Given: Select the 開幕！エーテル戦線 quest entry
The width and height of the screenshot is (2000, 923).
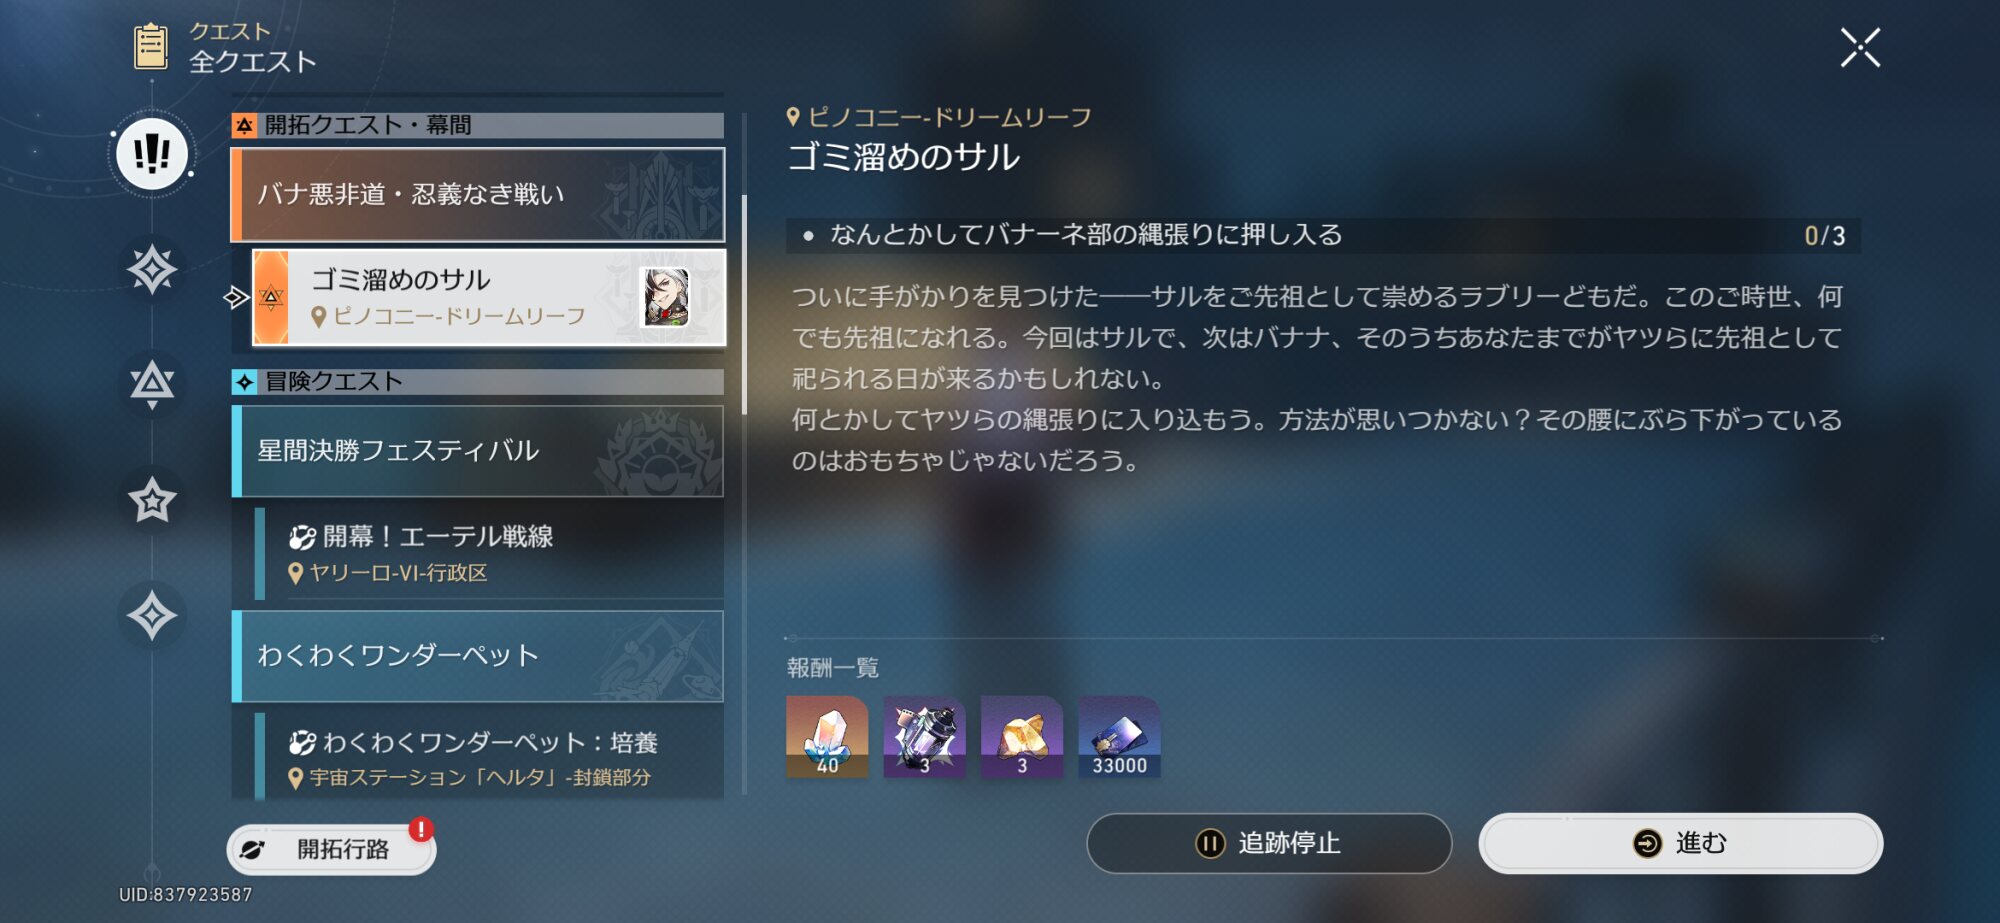Looking at the screenshot, I should pos(489,553).
